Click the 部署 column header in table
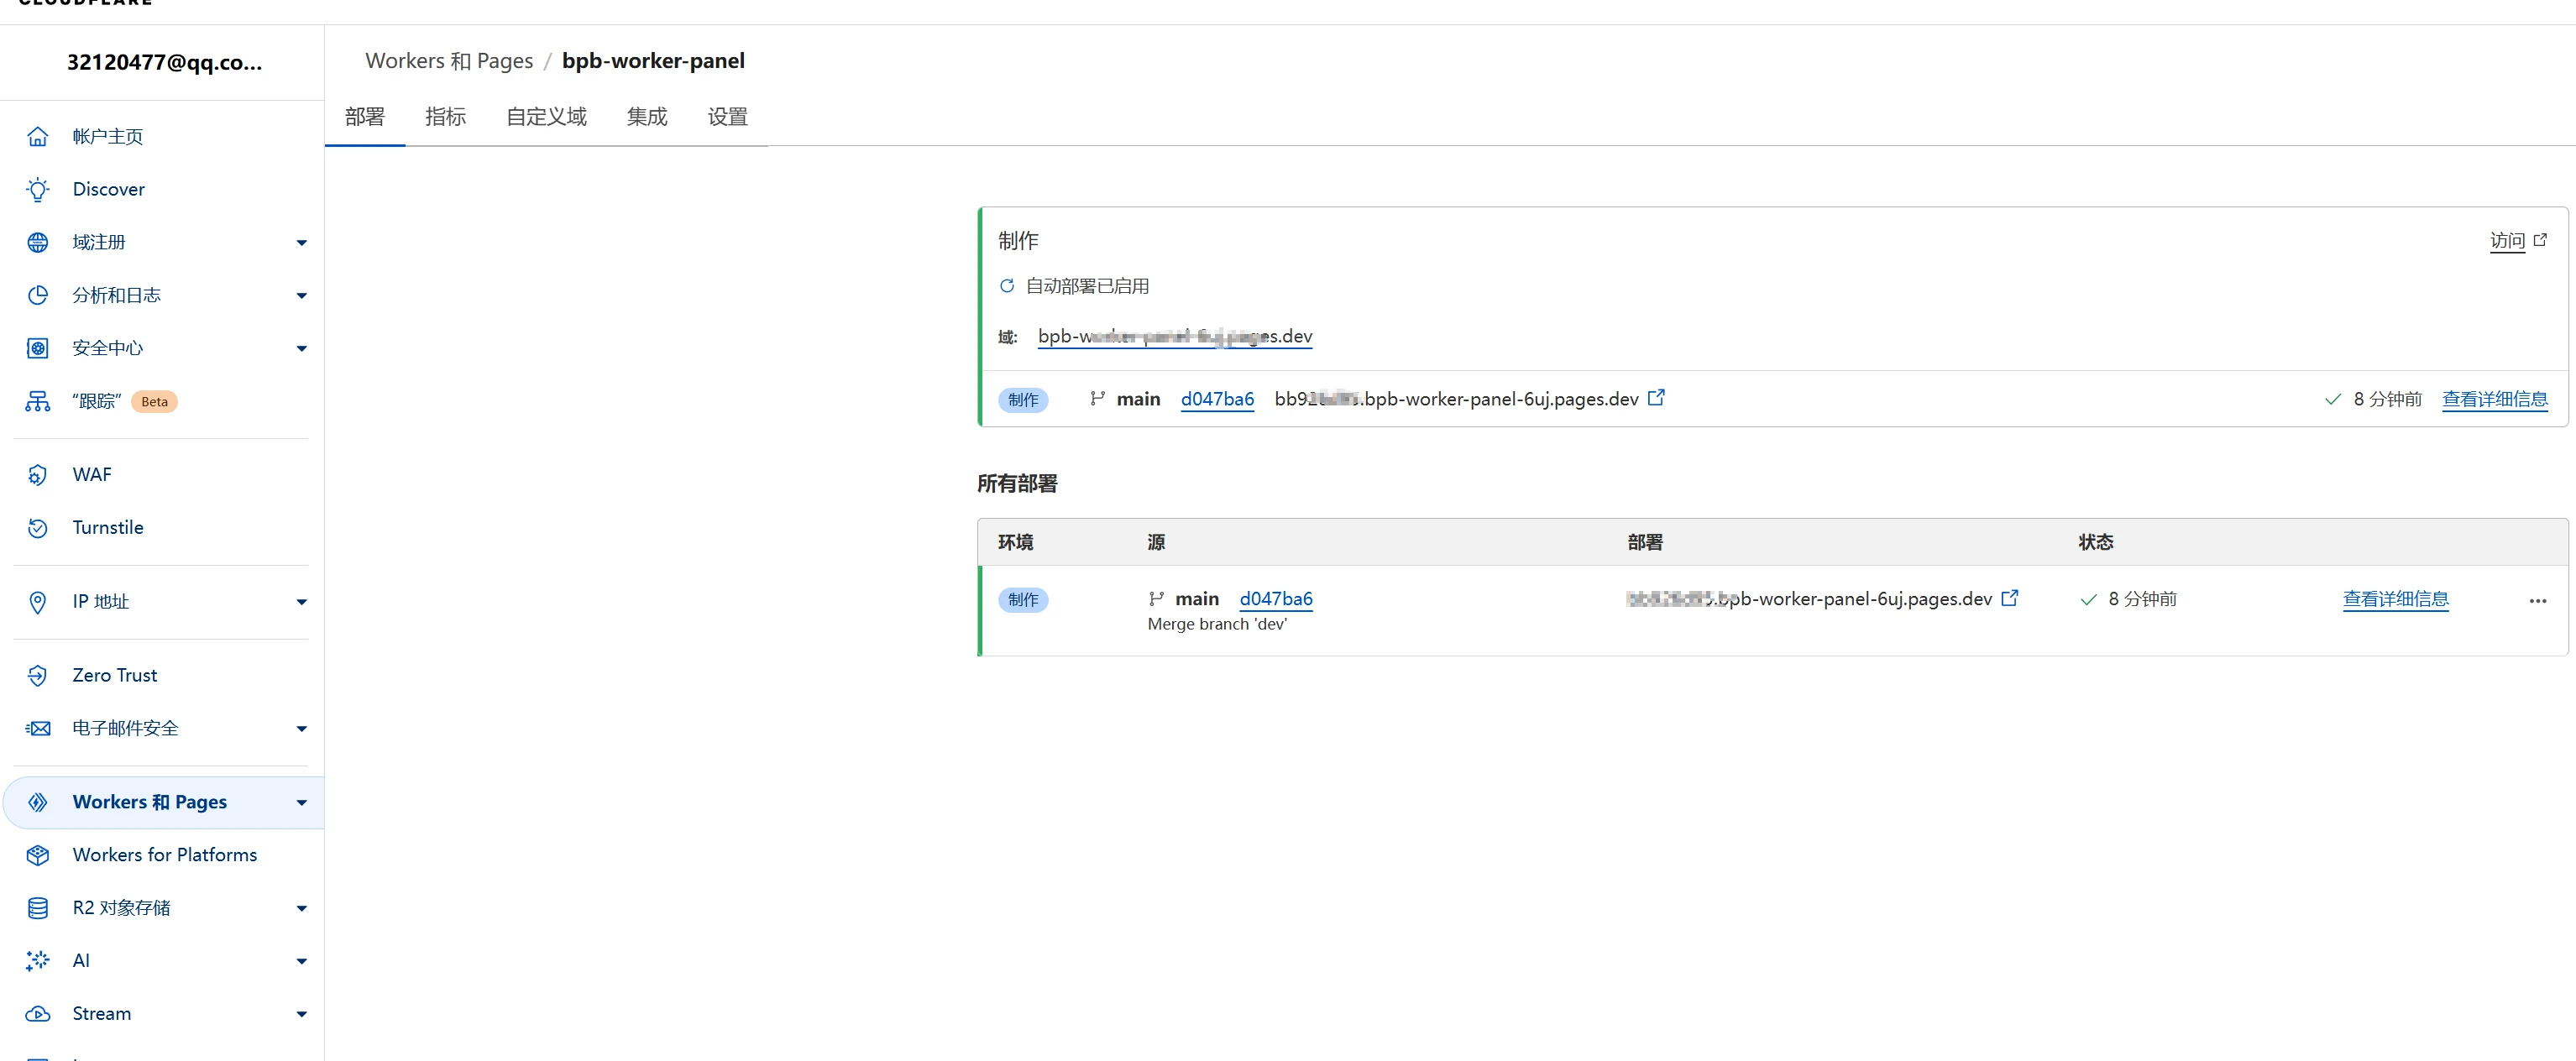2576x1061 pixels. [1645, 543]
